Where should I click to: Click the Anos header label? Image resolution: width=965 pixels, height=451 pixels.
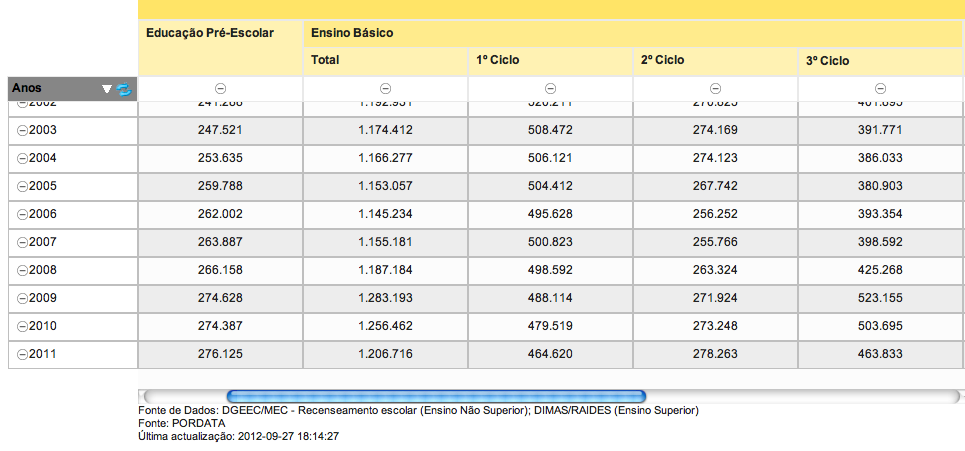point(27,88)
